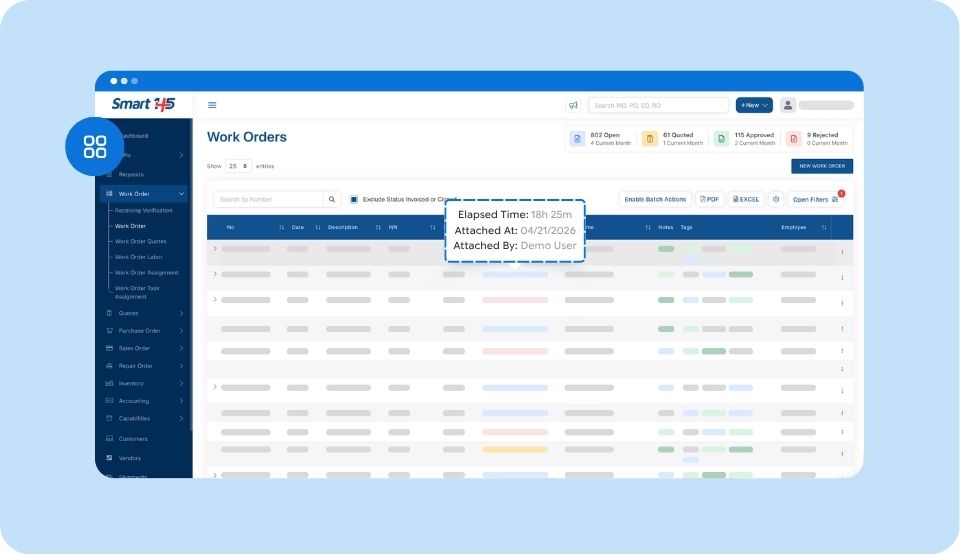Click the 9 Rejected red icon
Image resolution: width=960 pixels, height=555 pixels.
tap(793, 139)
